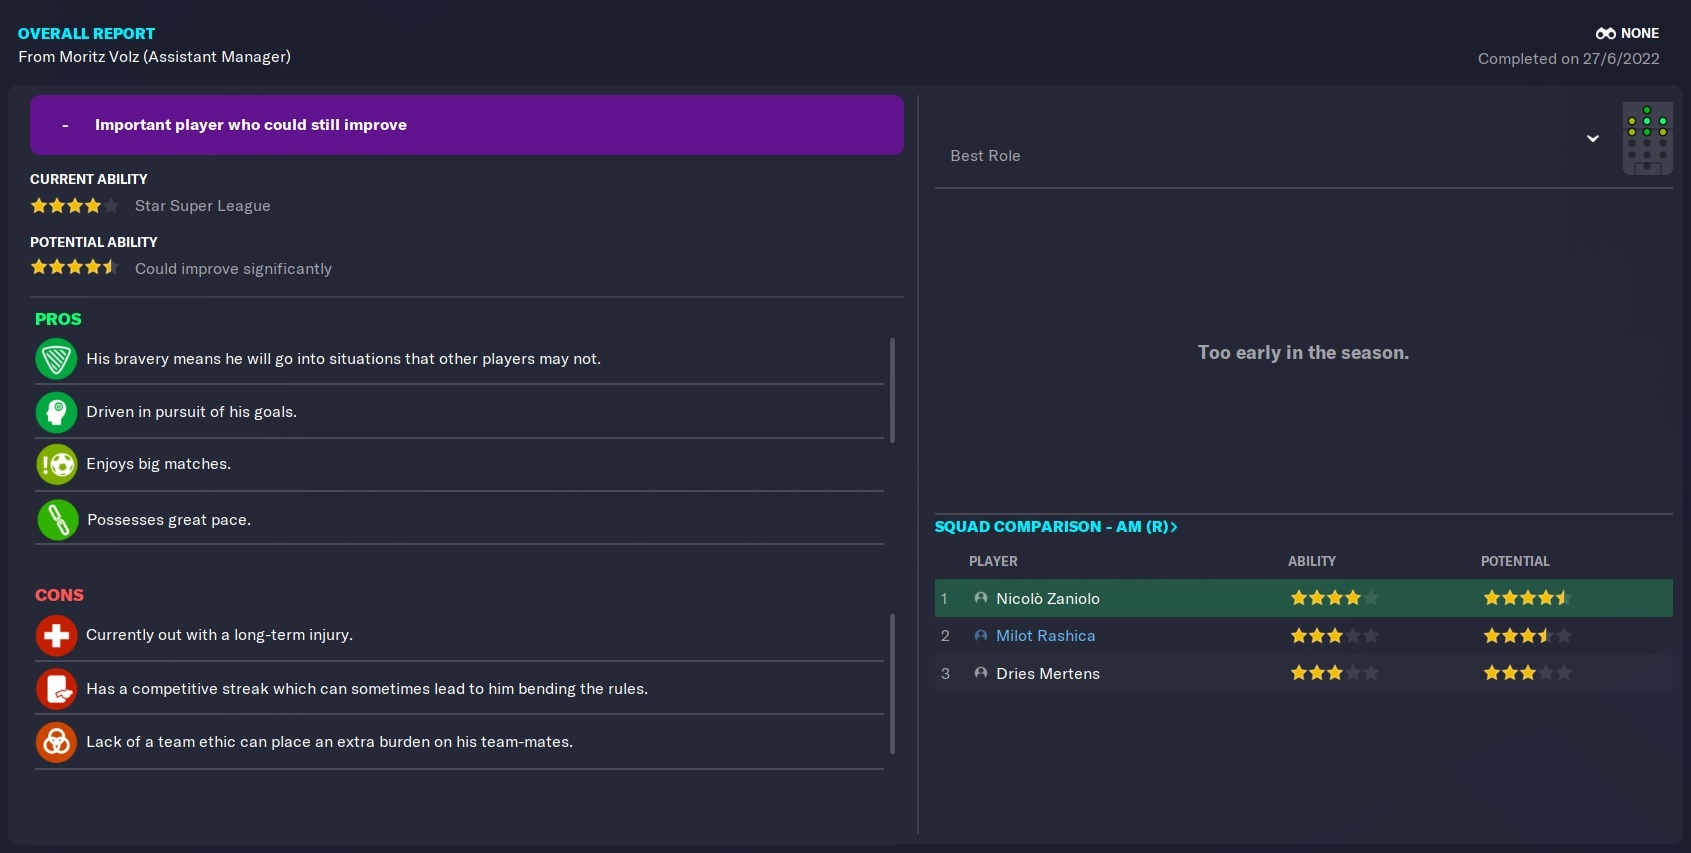The width and height of the screenshot is (1691, 853).
Task: Click 'Completed on 27/6/2022' date text
Action: (1568, 59)
